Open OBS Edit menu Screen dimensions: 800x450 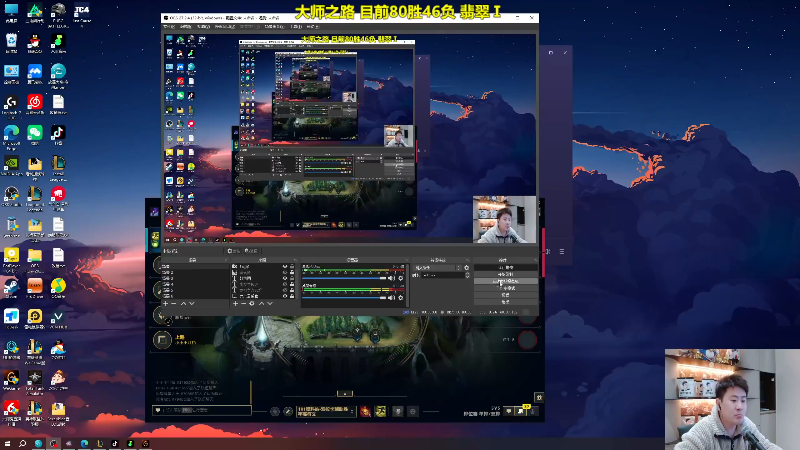(x=186, y=27)
